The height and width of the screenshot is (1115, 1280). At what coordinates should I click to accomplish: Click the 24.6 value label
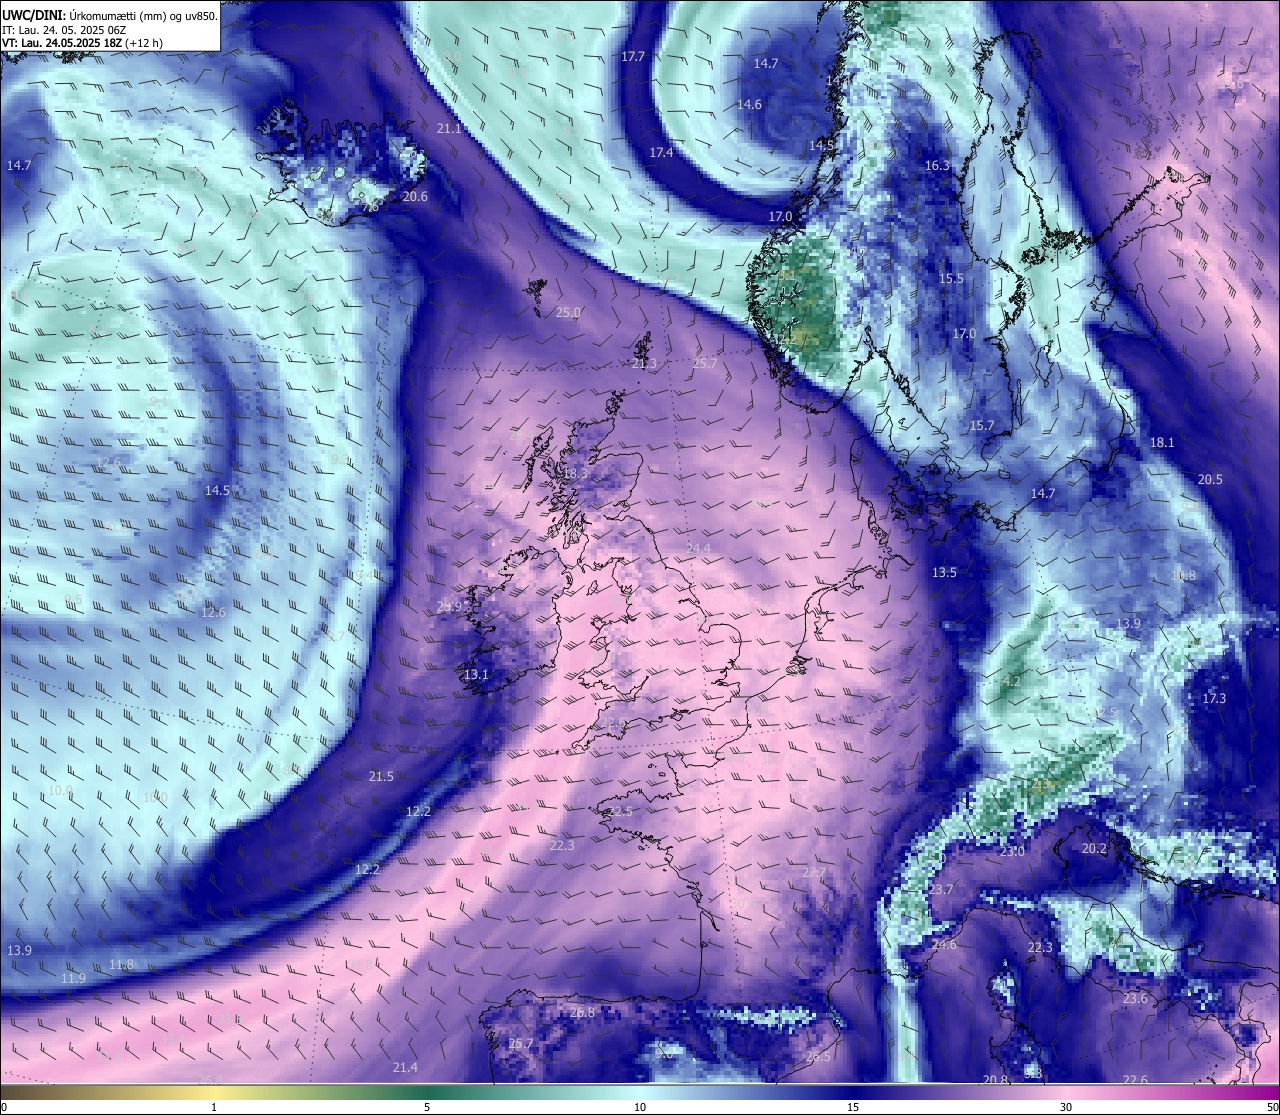tap(944, 945)
